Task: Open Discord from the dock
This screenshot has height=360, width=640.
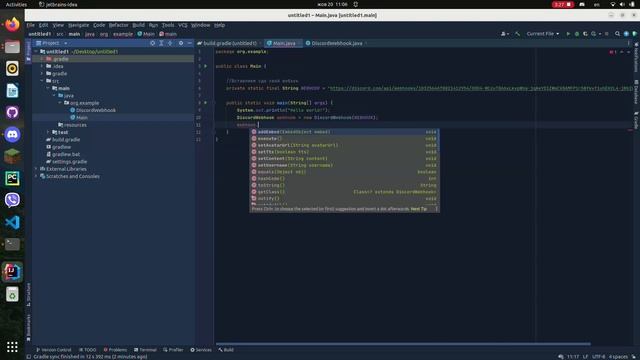Action: (12, 134)
